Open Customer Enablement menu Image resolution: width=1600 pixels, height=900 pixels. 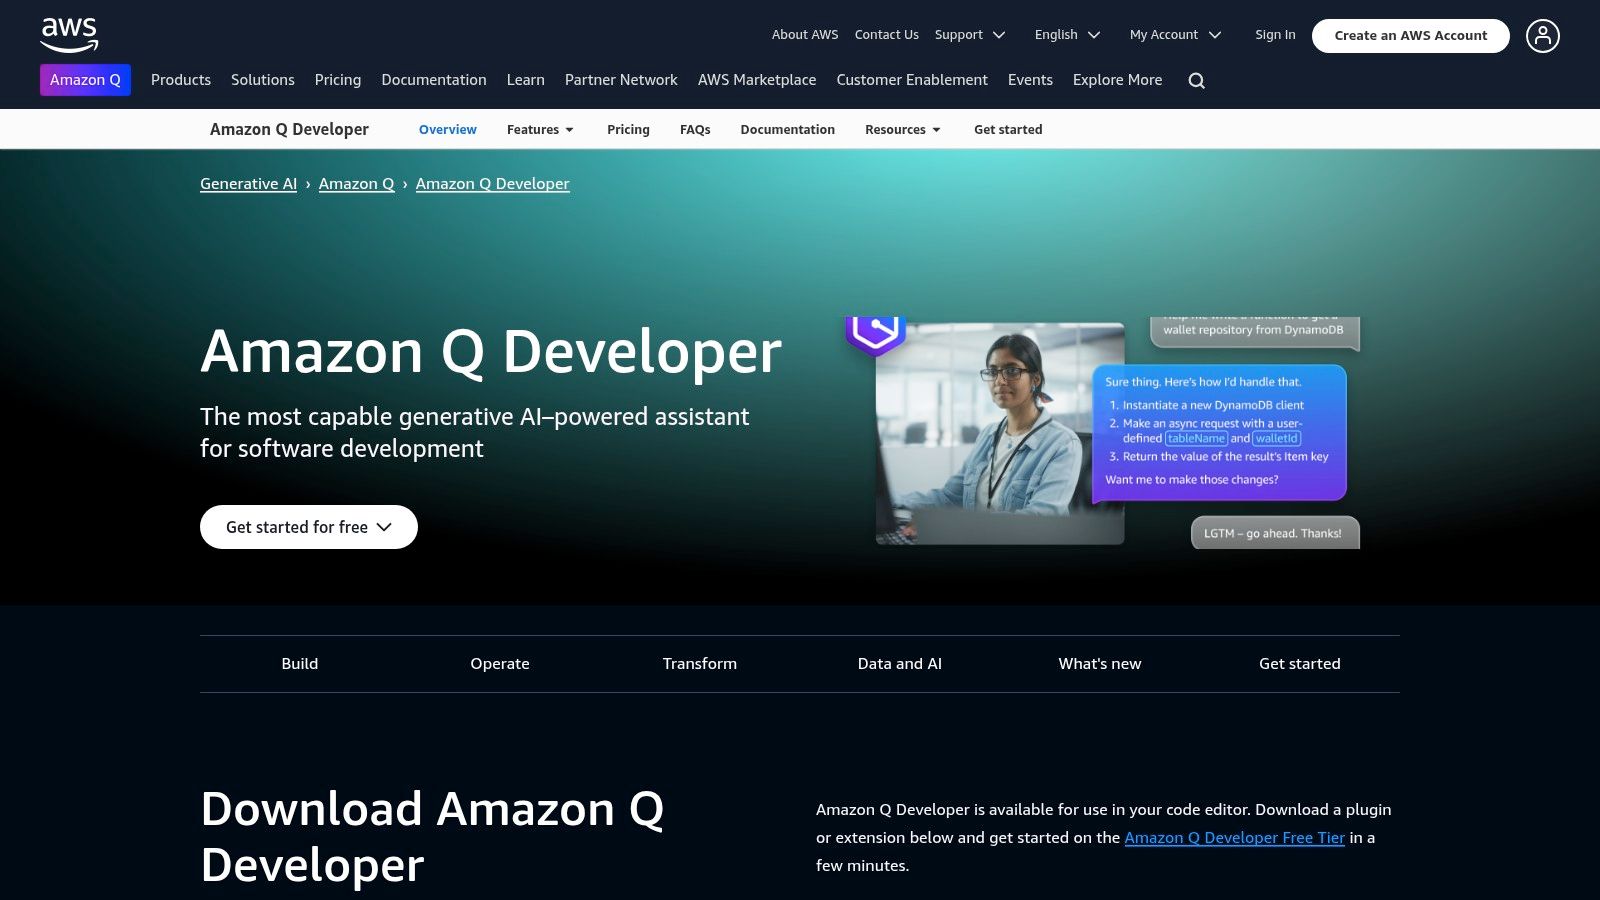click(x=912, y=80)
